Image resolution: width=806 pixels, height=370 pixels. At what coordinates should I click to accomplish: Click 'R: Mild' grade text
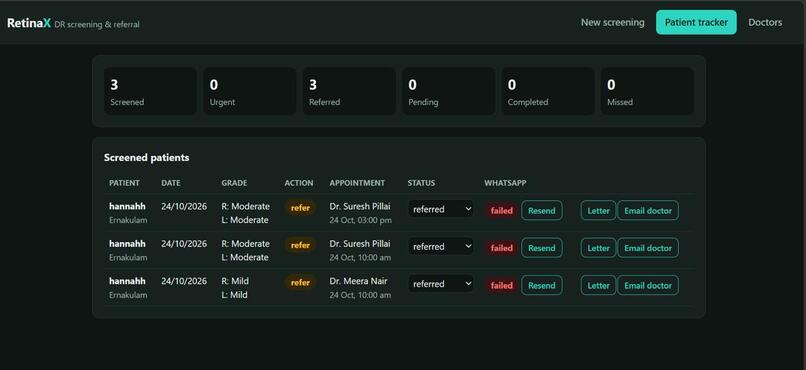[235, 281]
